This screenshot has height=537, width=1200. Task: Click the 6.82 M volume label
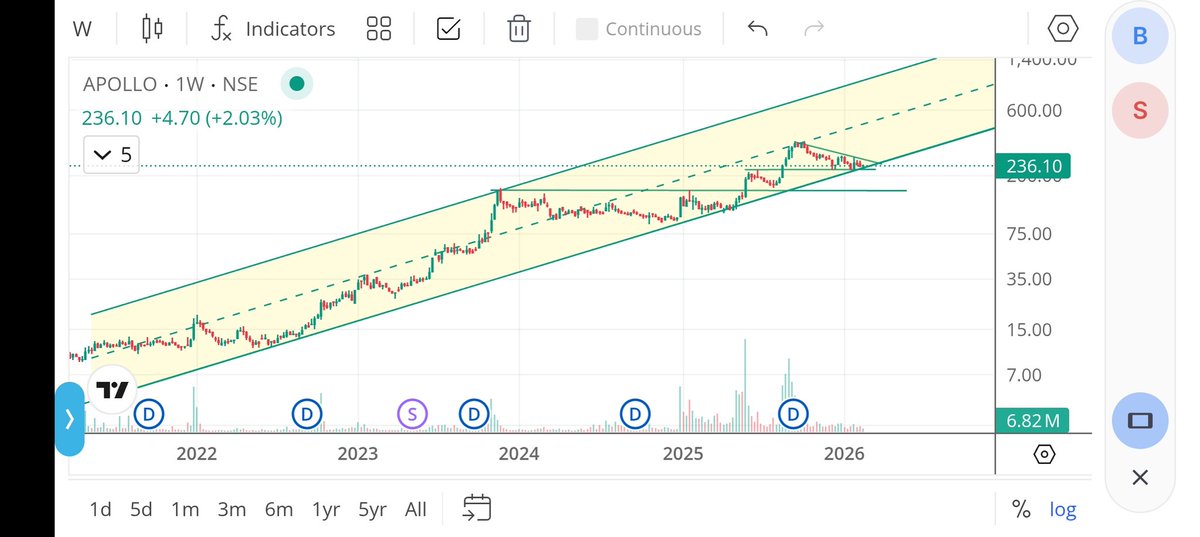(x=1034, y=422)
